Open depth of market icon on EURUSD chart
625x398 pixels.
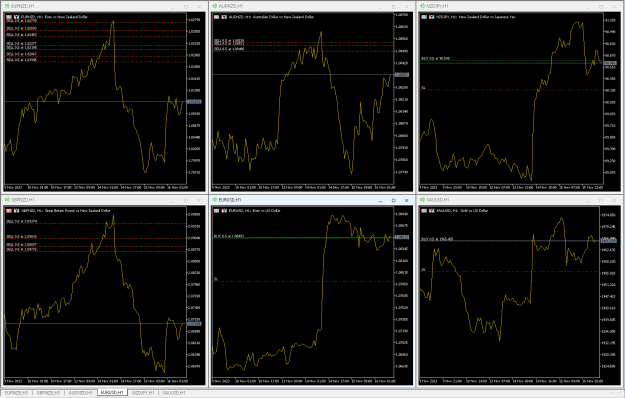click(x=224, y=210)
